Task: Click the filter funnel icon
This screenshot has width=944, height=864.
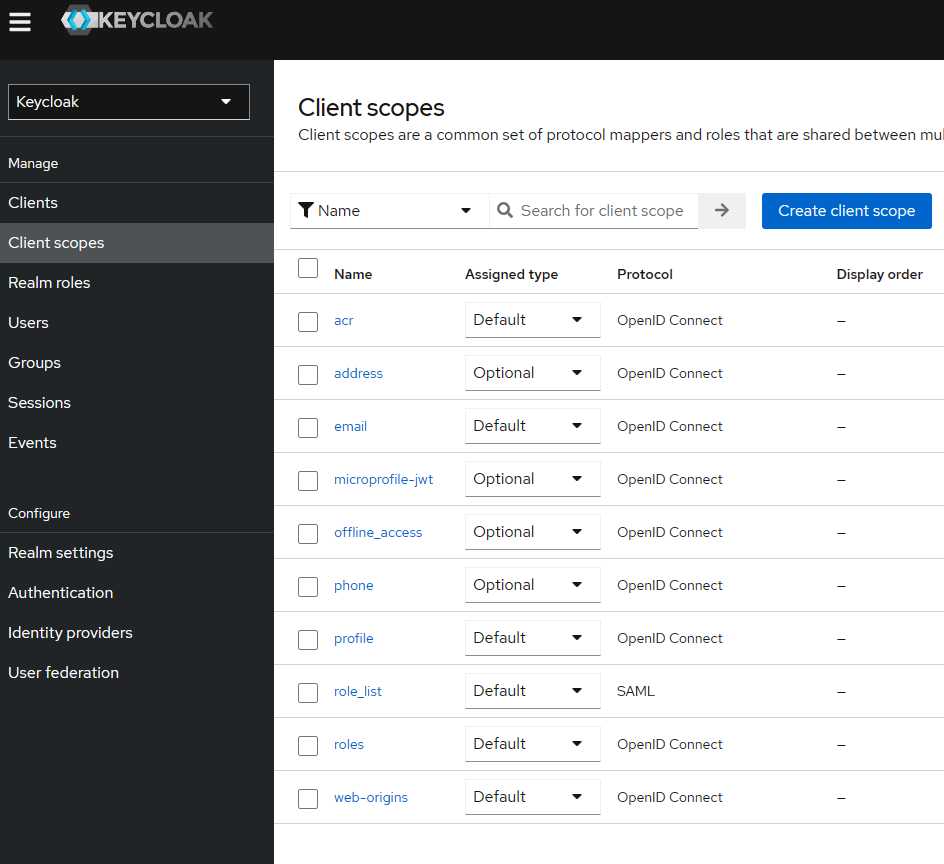Action: [306, 210]
